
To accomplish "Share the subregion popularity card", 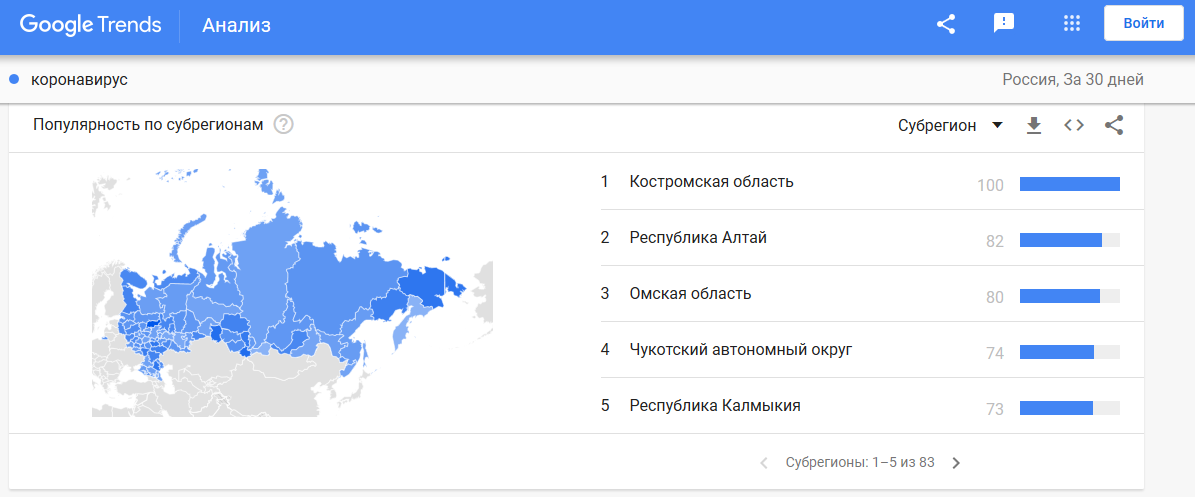I will click(1114, 126).
